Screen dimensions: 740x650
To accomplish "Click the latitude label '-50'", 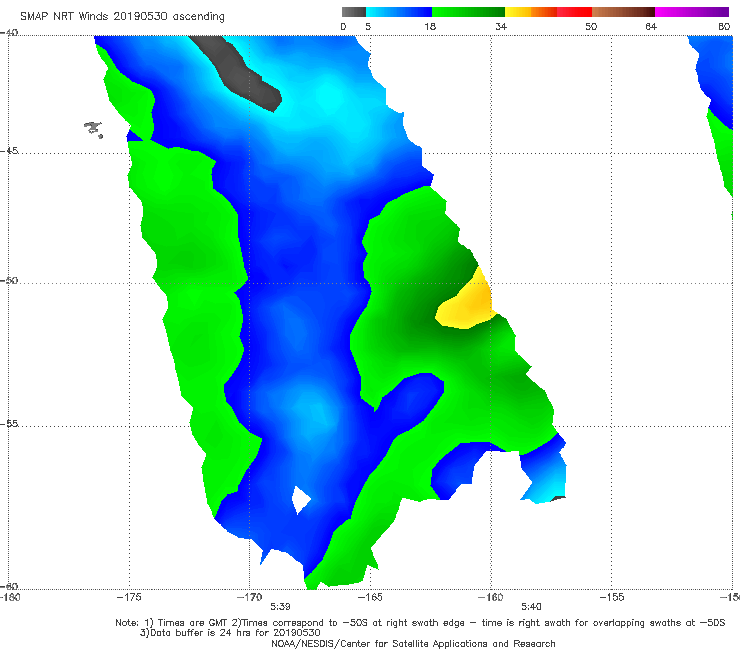I will point(9,280).
